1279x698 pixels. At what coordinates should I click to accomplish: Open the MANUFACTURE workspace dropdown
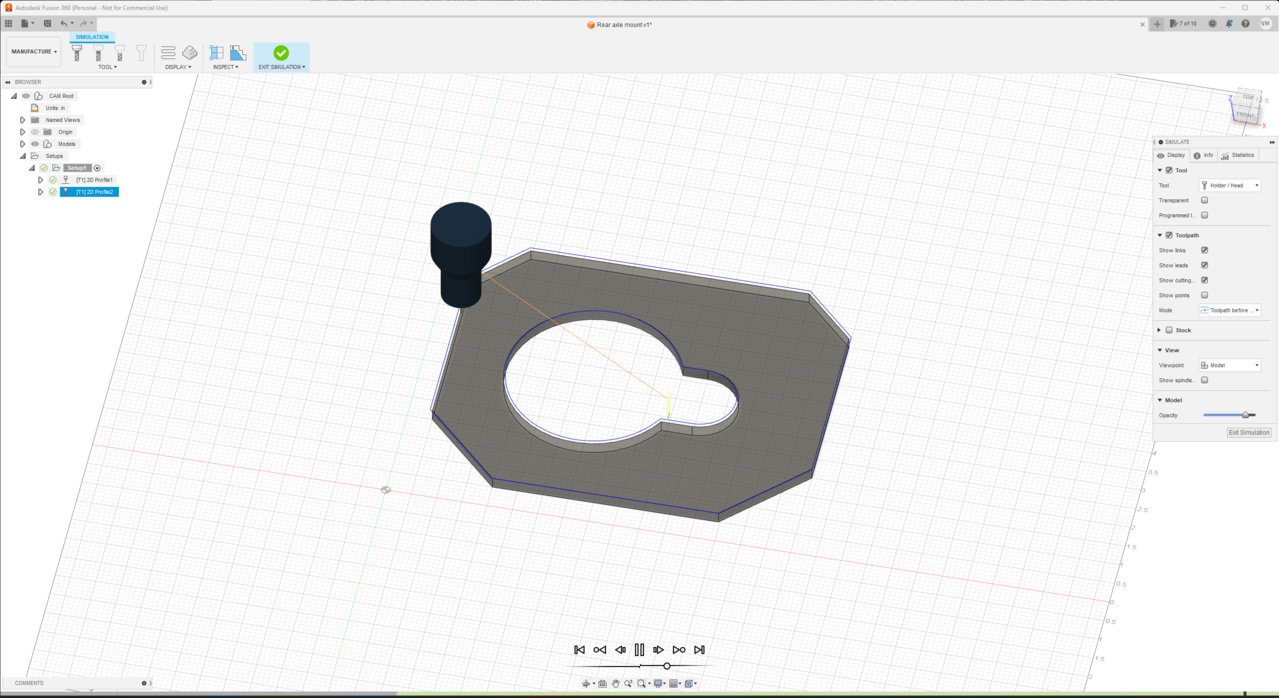pyautogui.click(x=34, y=52)
